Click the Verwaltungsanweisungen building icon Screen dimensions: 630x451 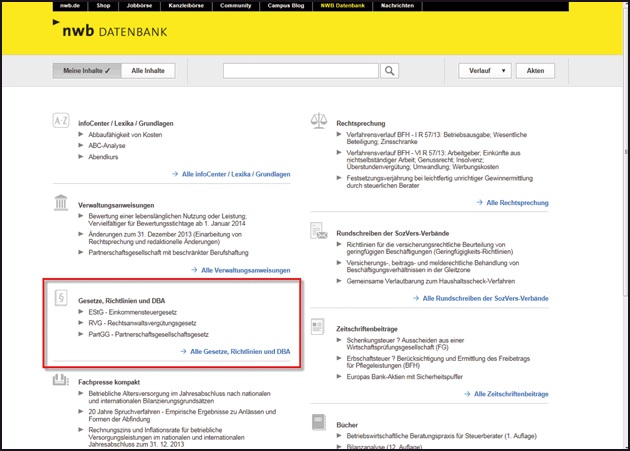[60, 205]
